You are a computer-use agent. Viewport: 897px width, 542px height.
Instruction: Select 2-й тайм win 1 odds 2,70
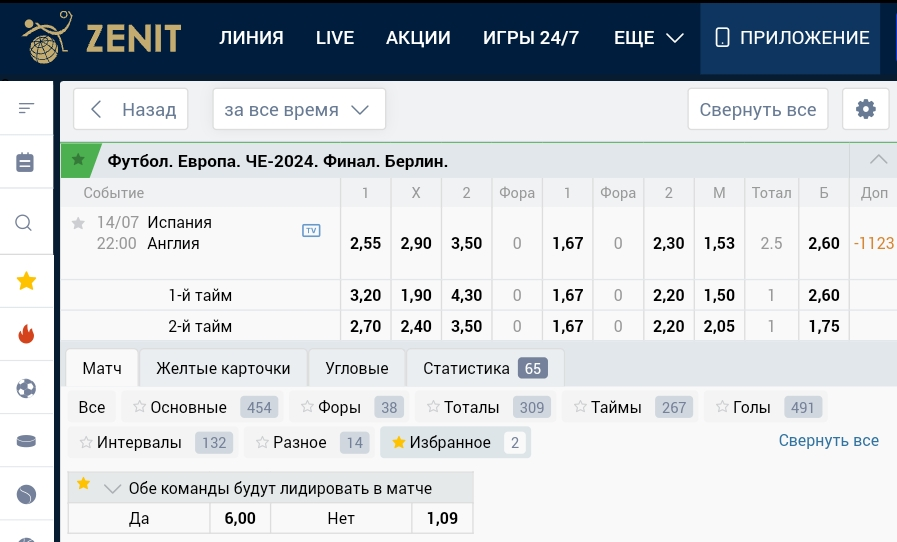(x=366, y=326)
